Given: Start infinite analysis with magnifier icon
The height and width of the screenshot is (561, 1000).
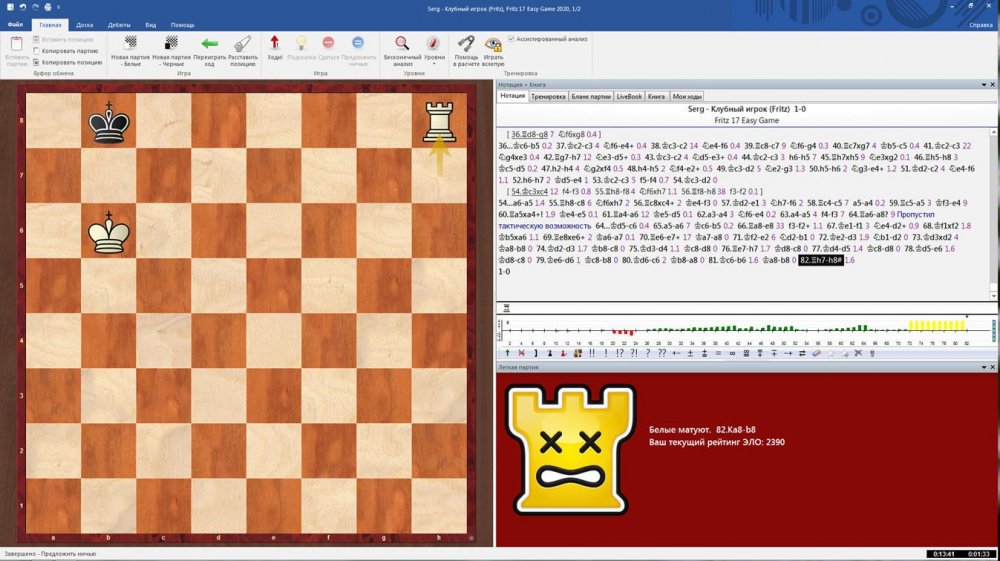Looking at the screenshot, I should point(402,49).
